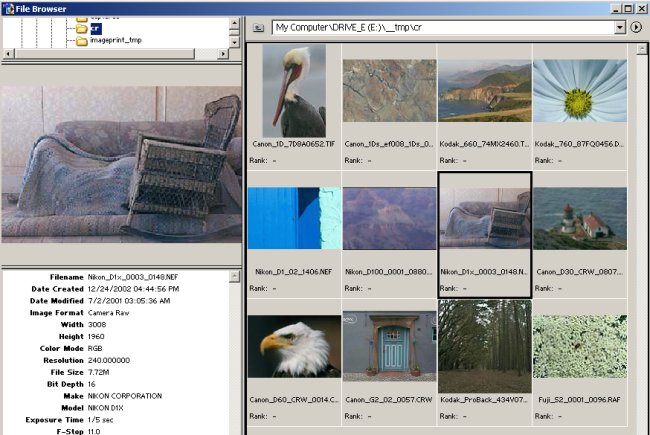Click folder tree scroll right arrow

click(x=223, y=53)
